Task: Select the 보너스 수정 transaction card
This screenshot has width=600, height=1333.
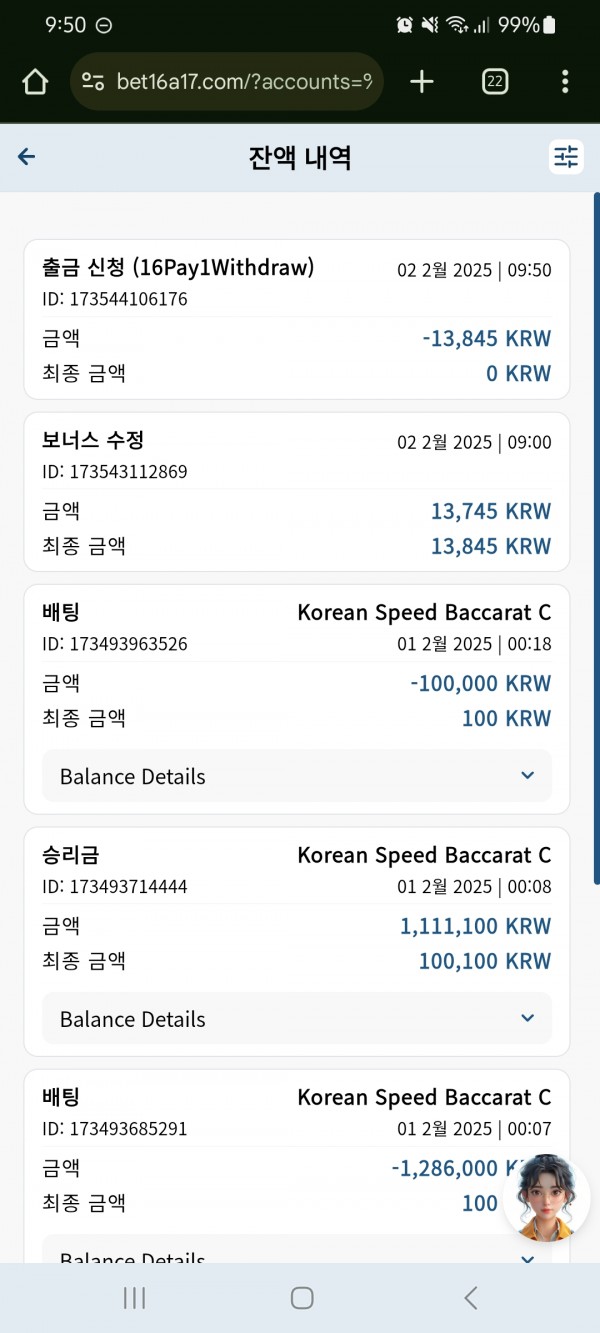Action: [x=297, y=492]
